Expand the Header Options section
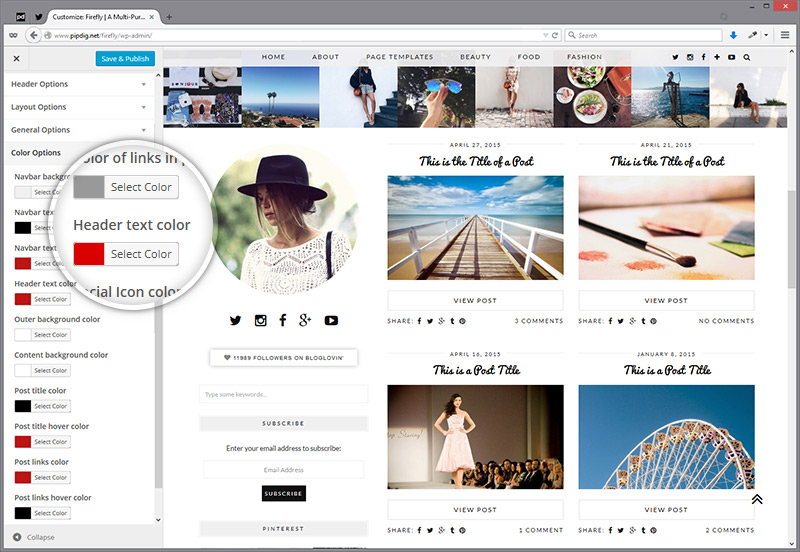The image size is (800, 552). (x=79, y=84)
